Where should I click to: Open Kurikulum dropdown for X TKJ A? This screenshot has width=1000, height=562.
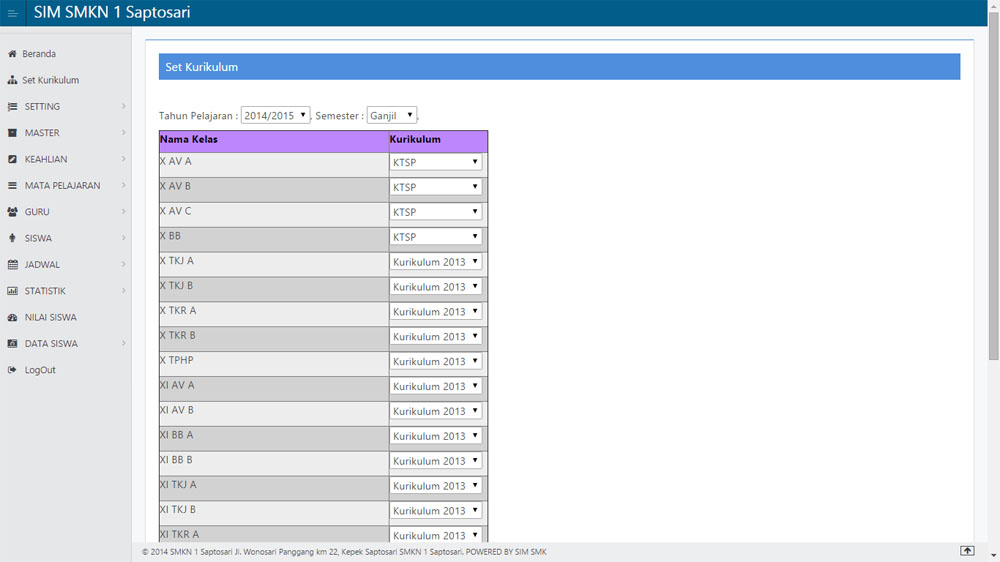tap(436, 262)
